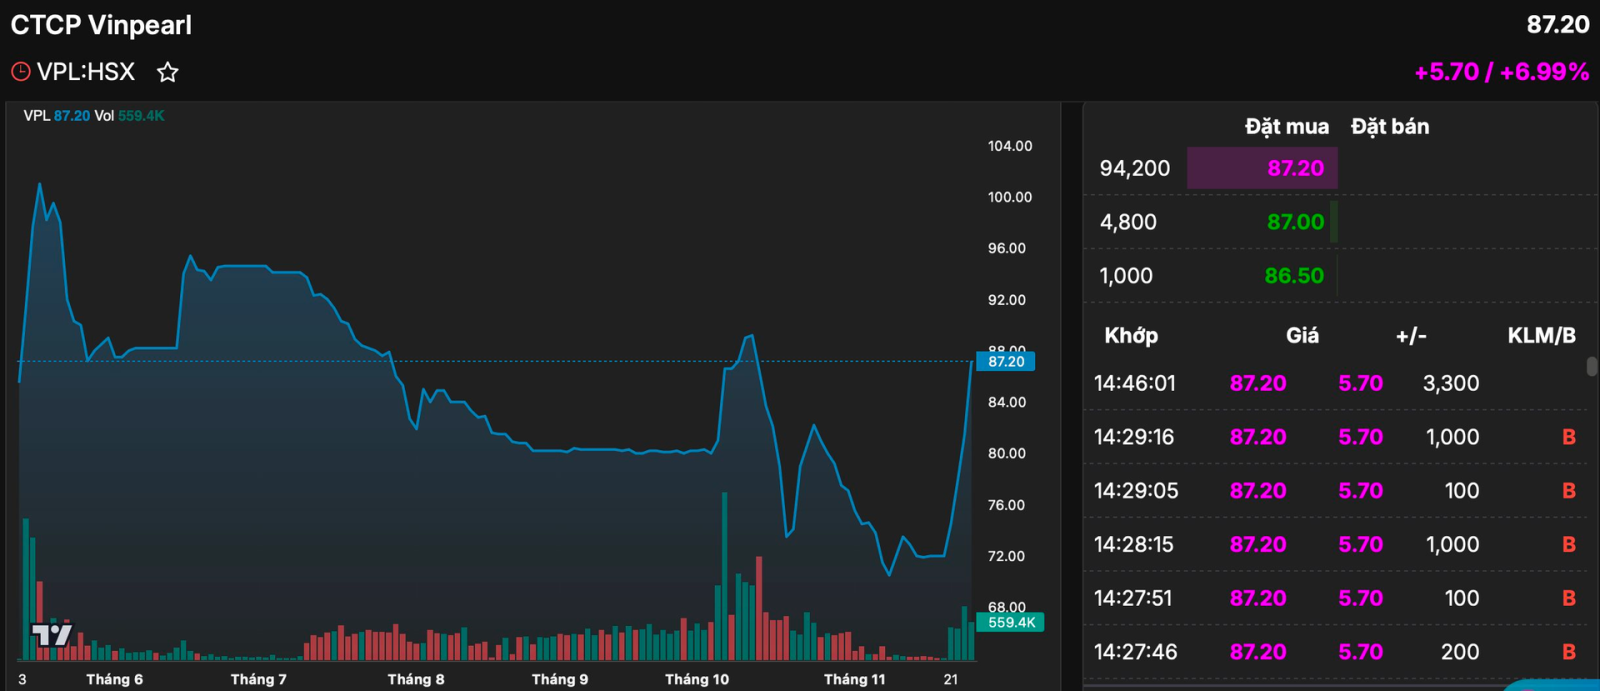Click the volume label 559.4K on the axis
This screenshot has height=691, width=1600.
[x=1011, y=622]
